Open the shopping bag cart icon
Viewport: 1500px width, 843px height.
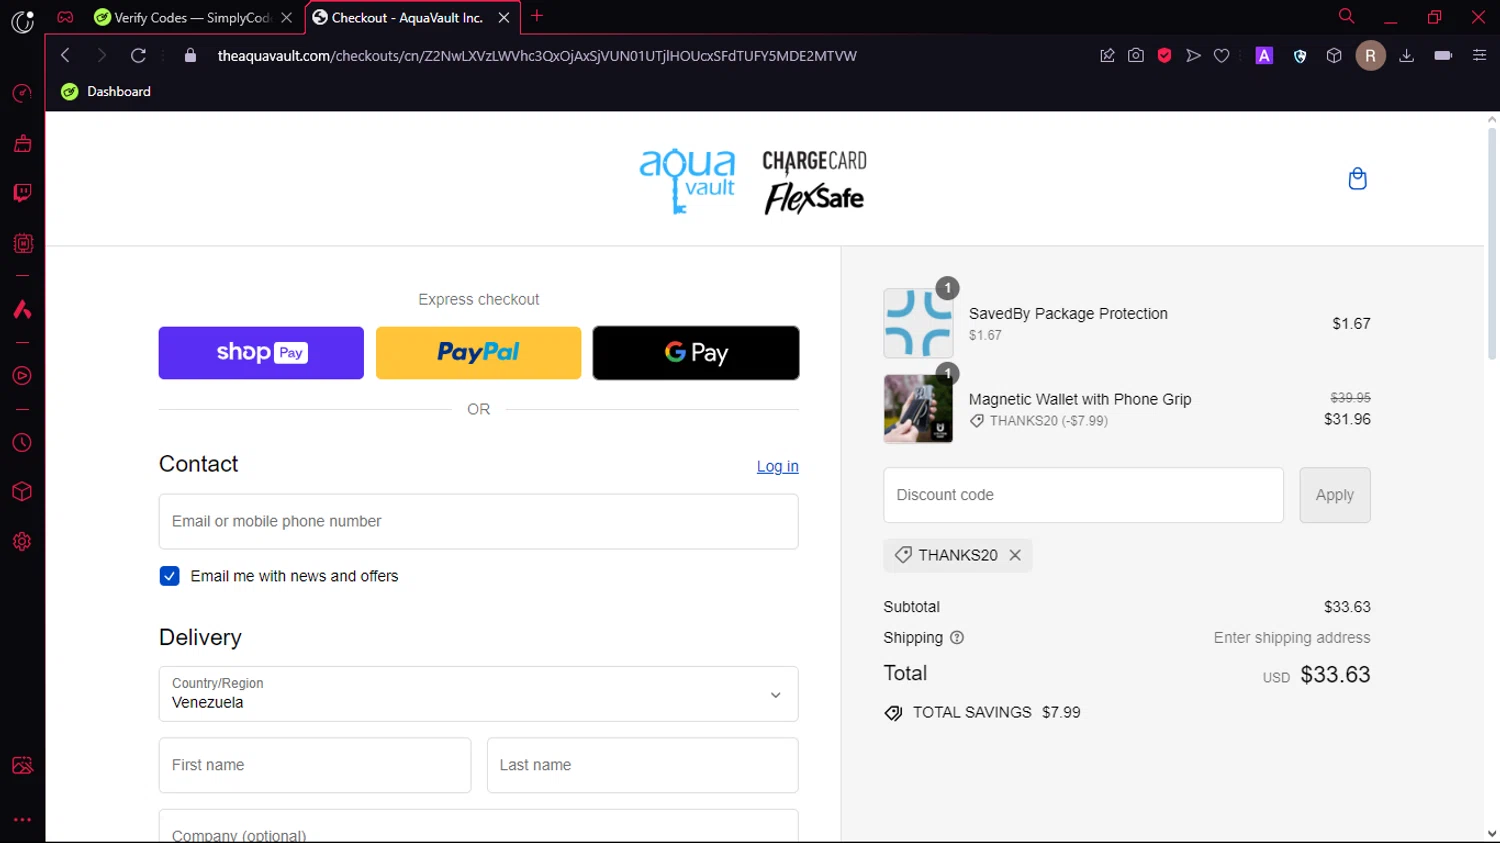tap(1357, 179)
